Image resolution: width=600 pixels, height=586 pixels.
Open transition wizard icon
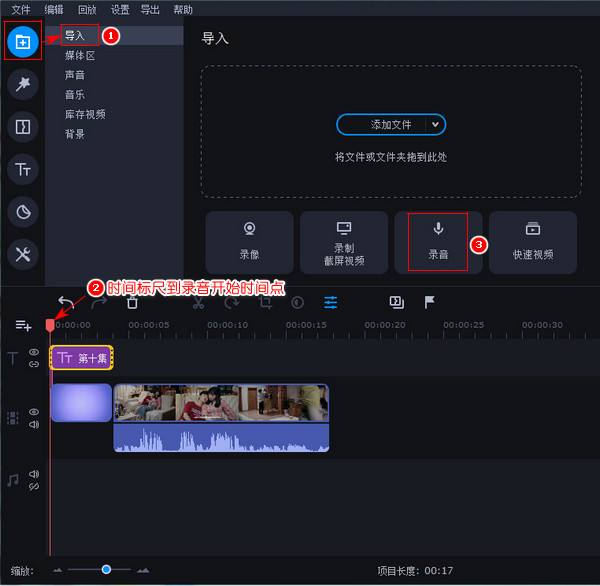pos(396,302)
